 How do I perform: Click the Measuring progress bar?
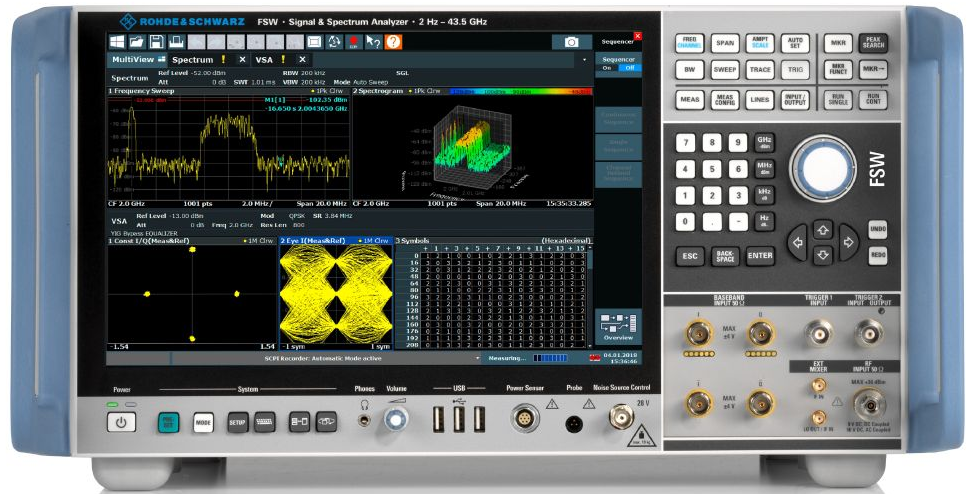click(550, 358)
